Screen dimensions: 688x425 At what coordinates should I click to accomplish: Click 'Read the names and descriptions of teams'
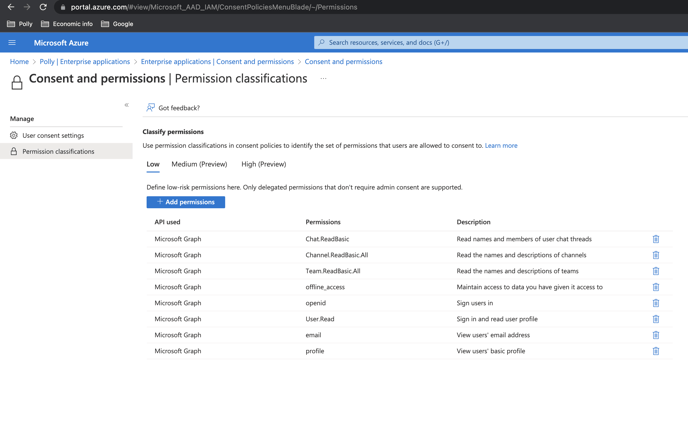coord(517,271)
